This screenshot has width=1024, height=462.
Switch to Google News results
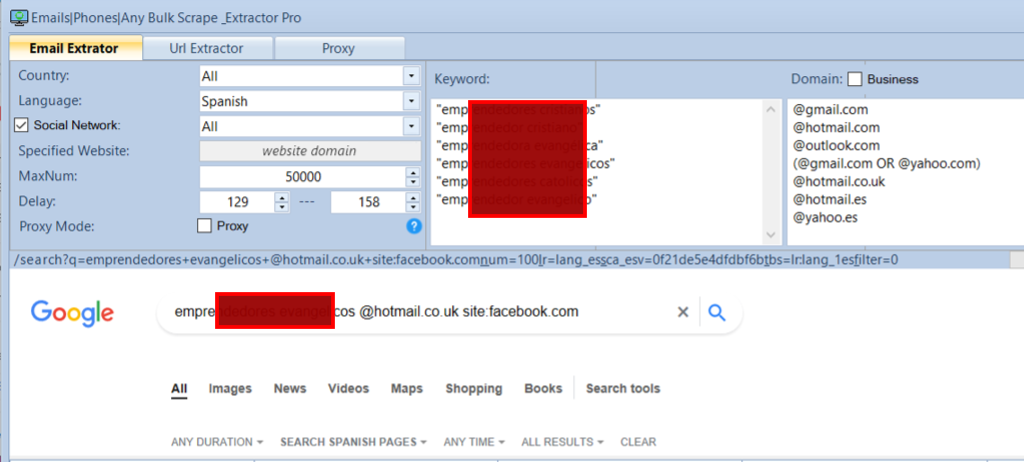(290, 389)
